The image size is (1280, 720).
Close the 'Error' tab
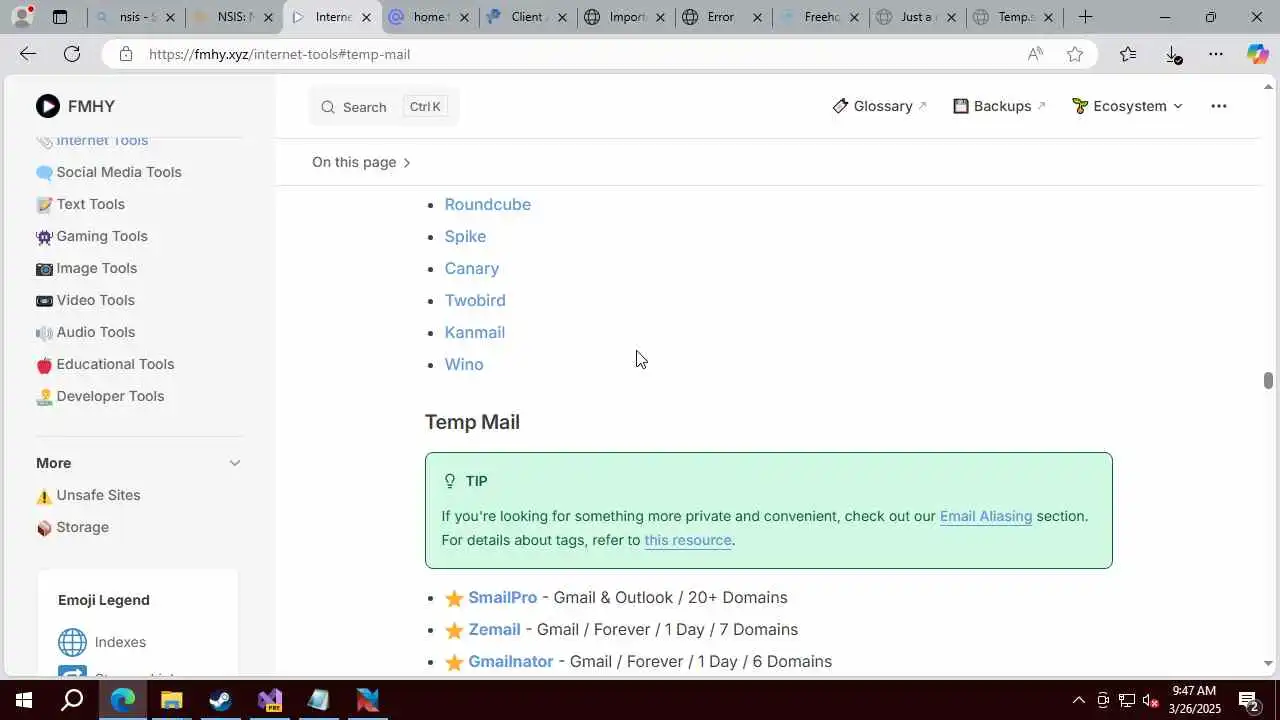pyautogui.click(x=757, y=17)
